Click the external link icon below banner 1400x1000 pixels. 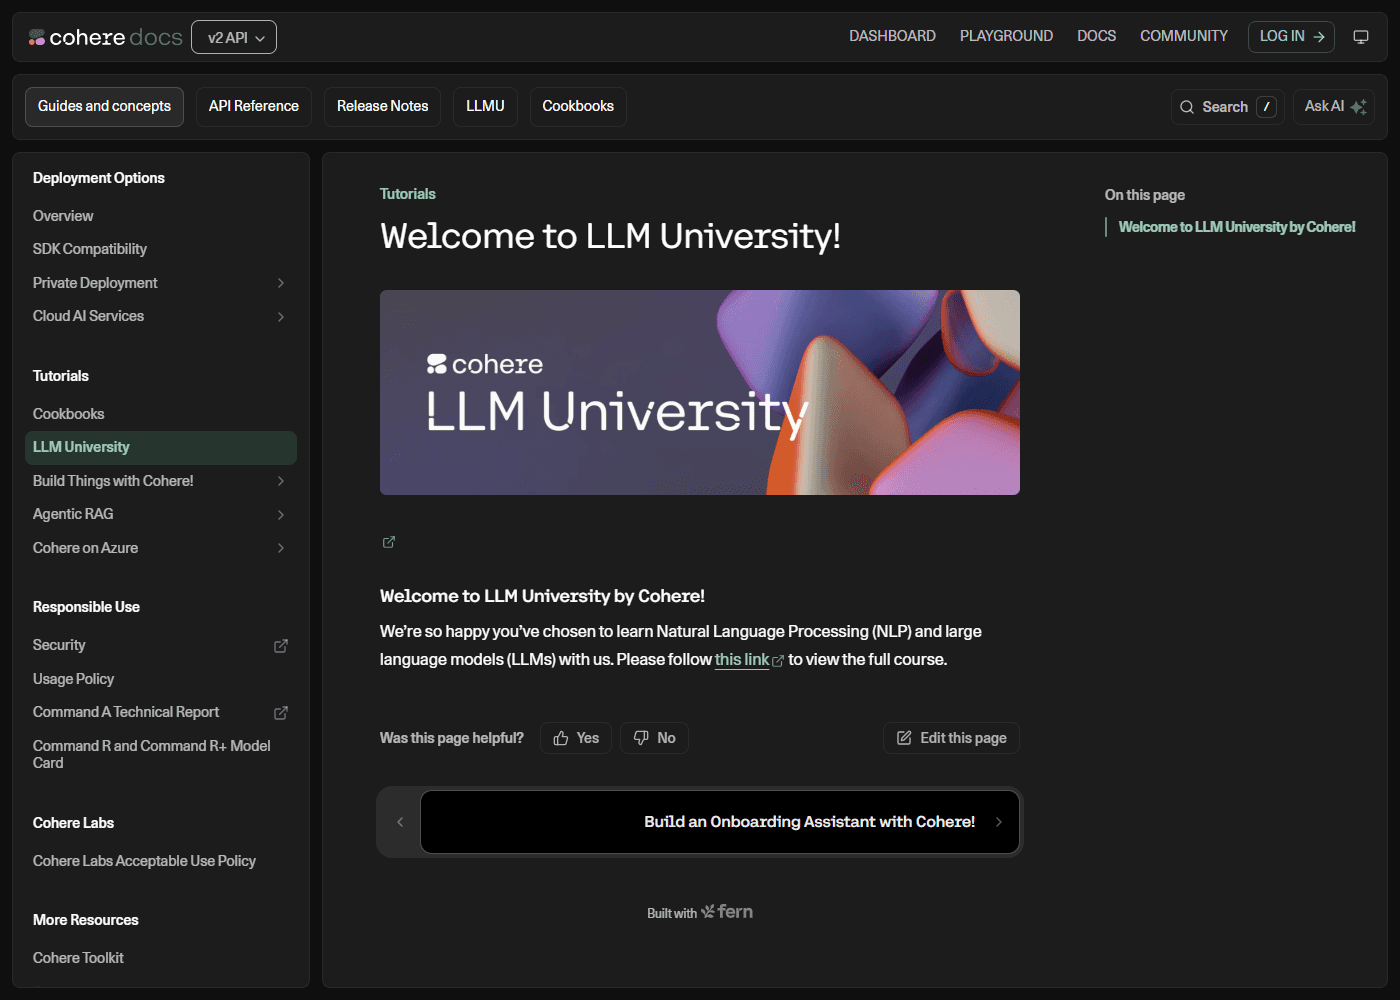coord(389,542)
